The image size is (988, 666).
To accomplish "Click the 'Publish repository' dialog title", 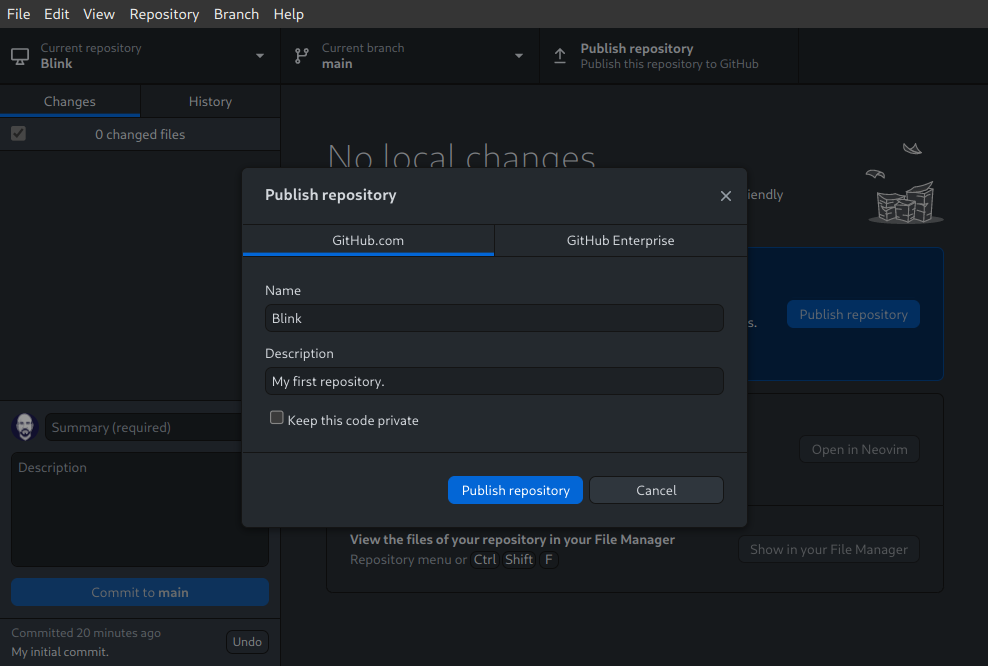I will tap(331, 195).
